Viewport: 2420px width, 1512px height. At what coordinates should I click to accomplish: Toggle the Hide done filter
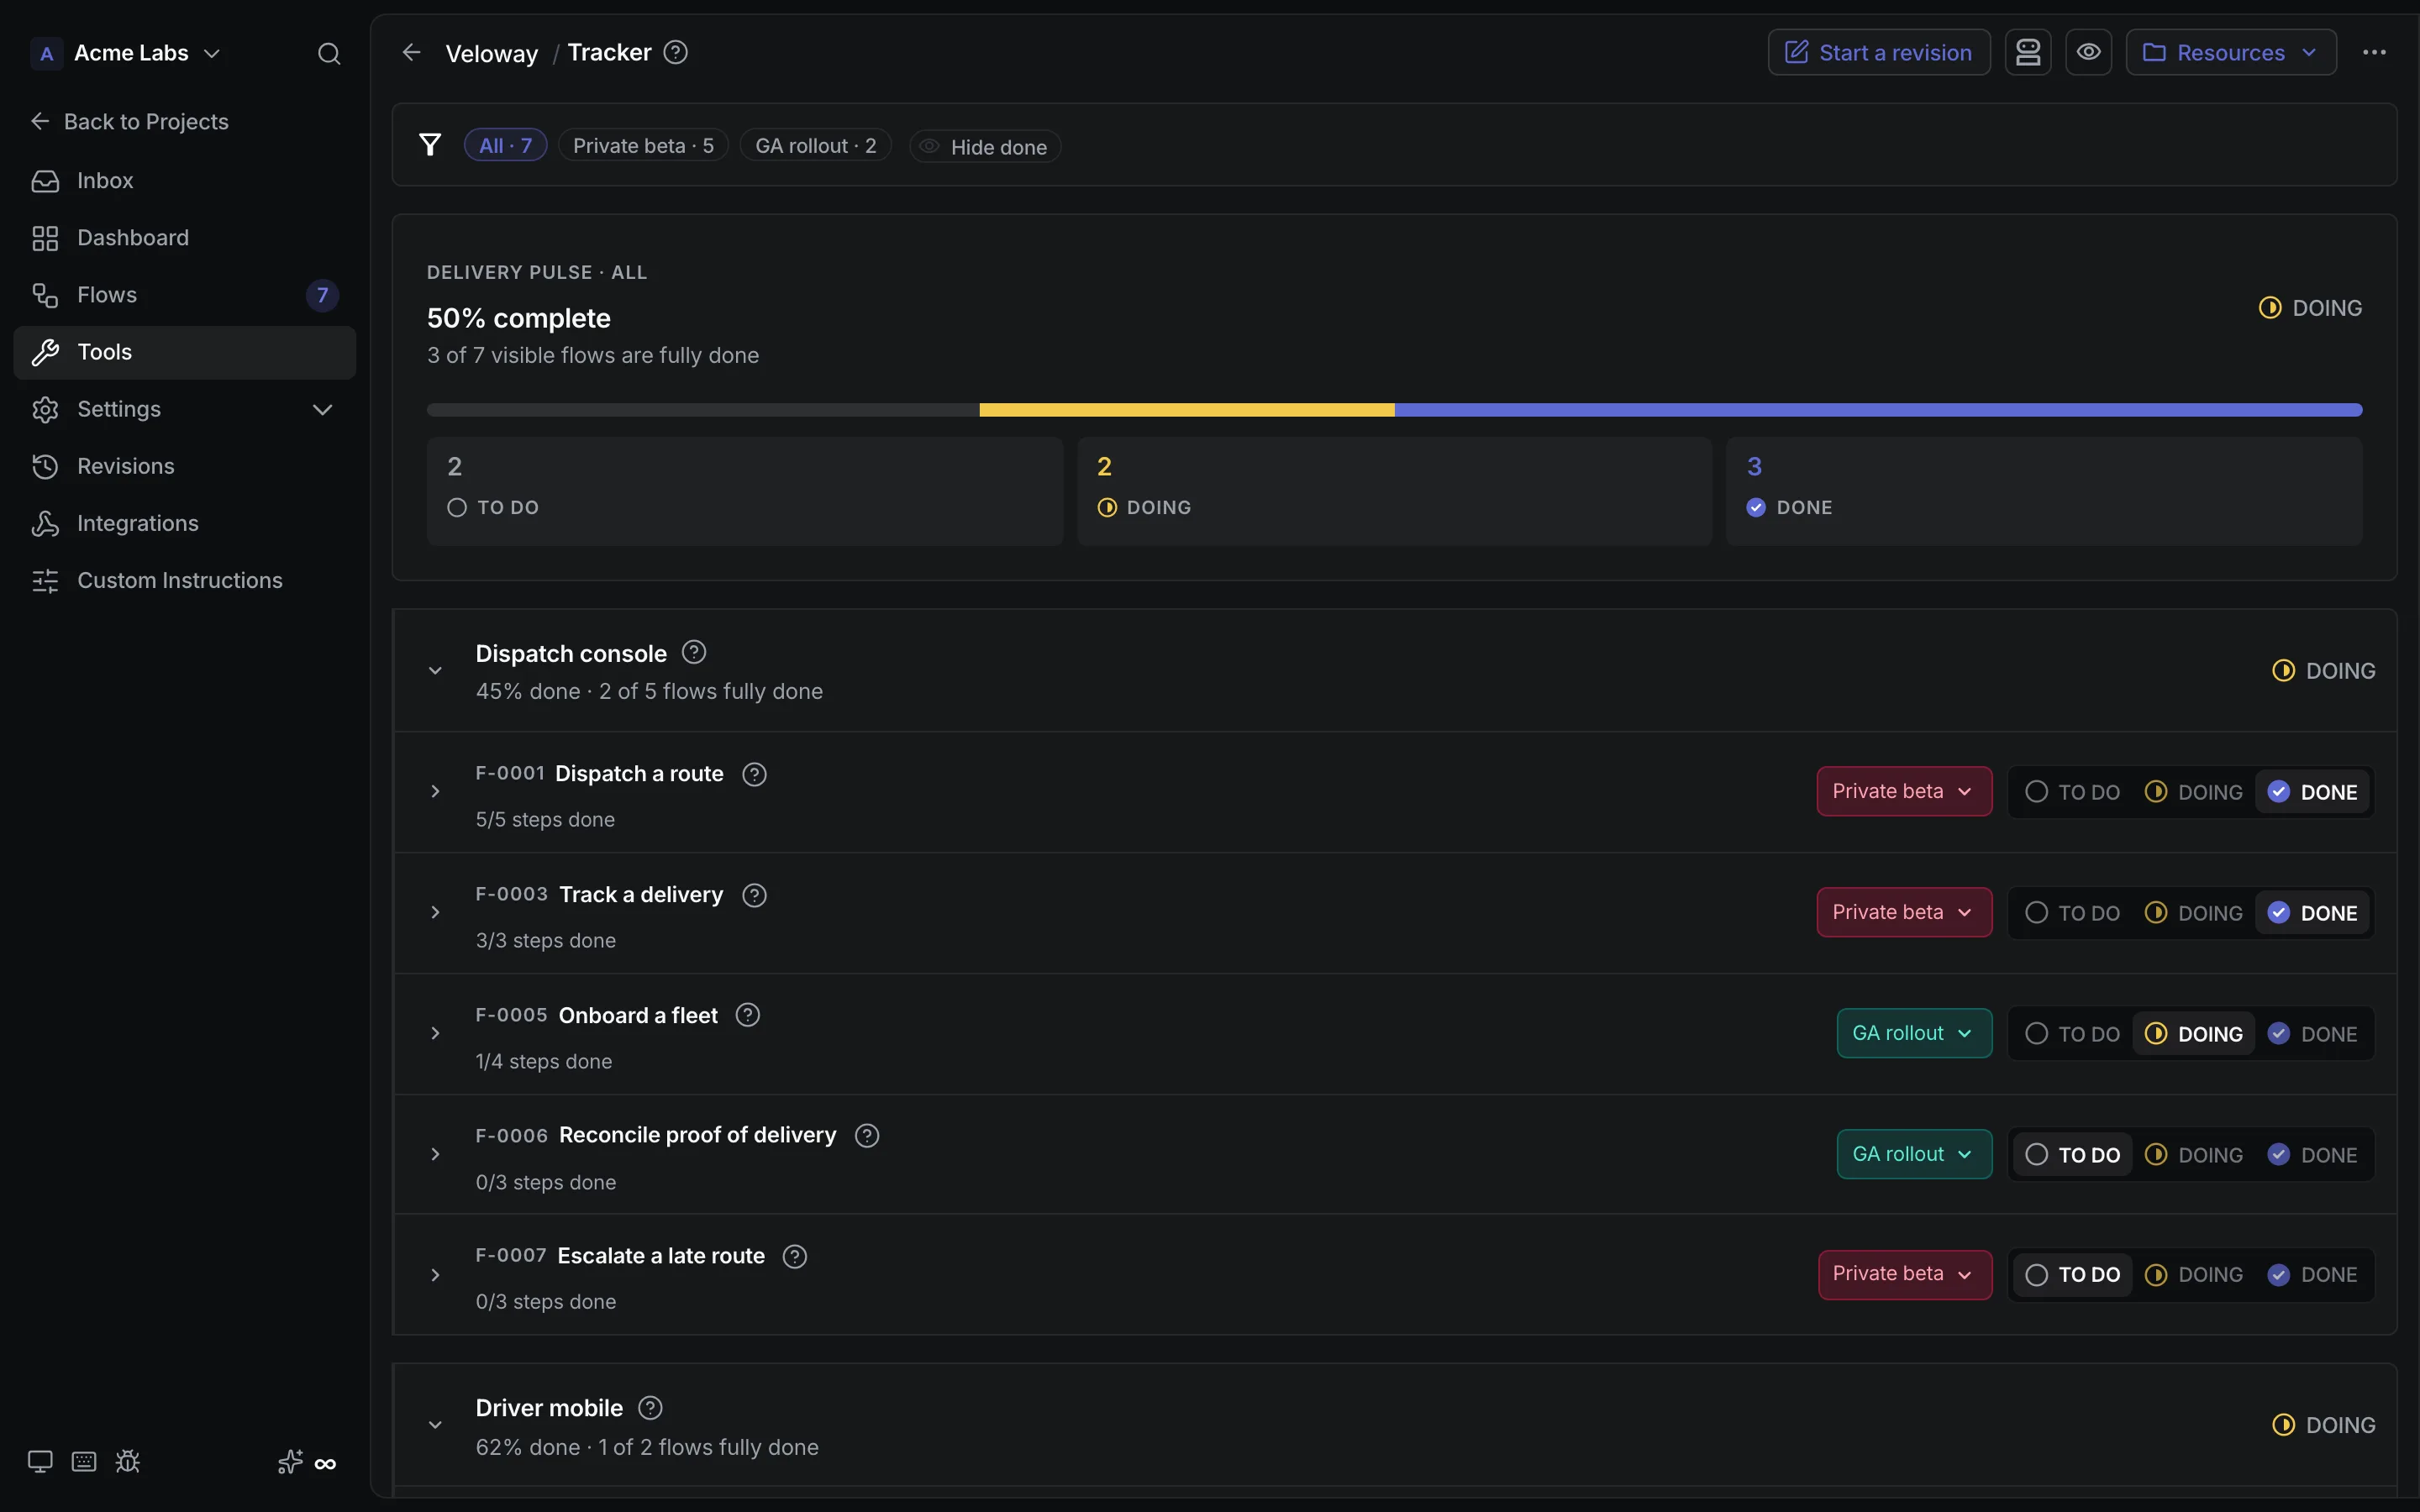tap(985, 146)
